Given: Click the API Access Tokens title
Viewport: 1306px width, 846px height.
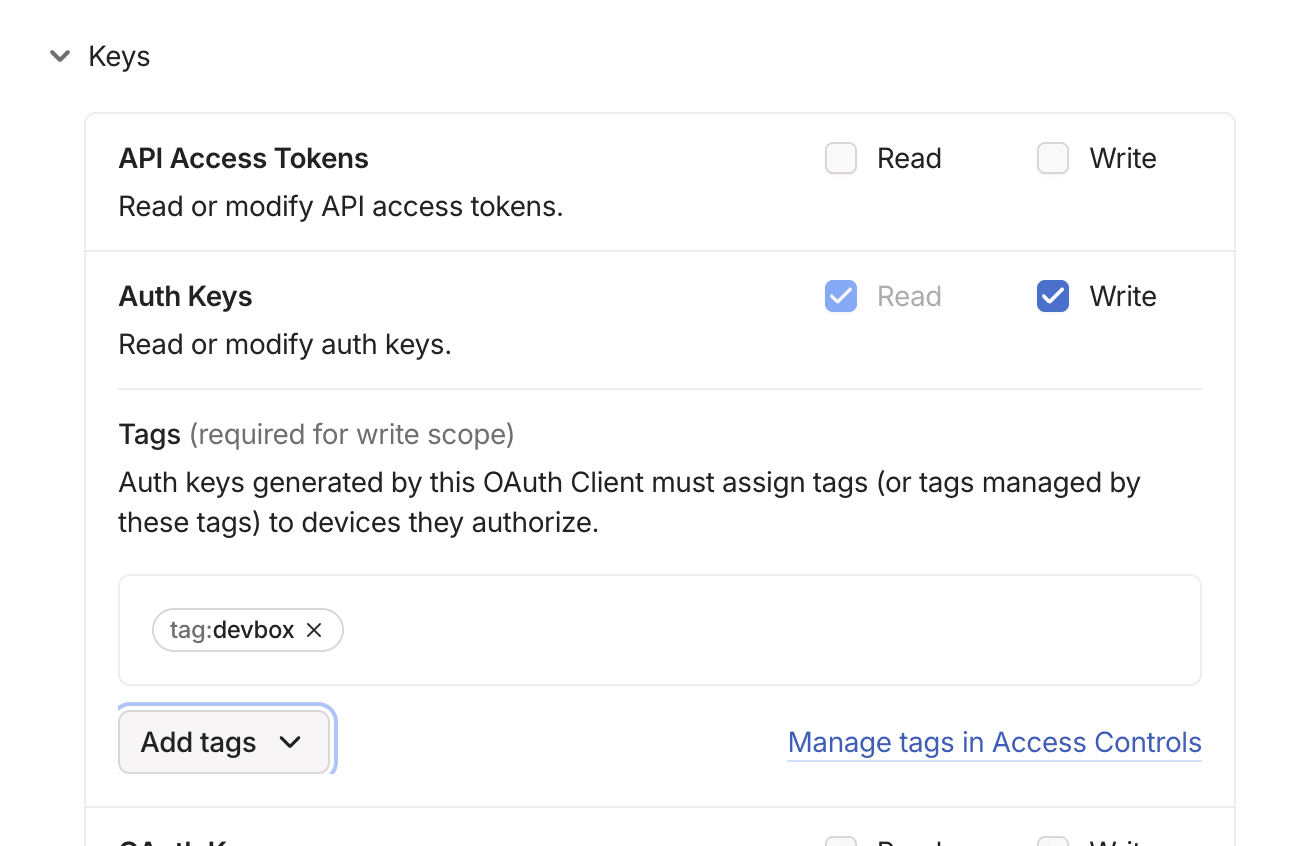Looking at the screenshot, I should [243, 158].
